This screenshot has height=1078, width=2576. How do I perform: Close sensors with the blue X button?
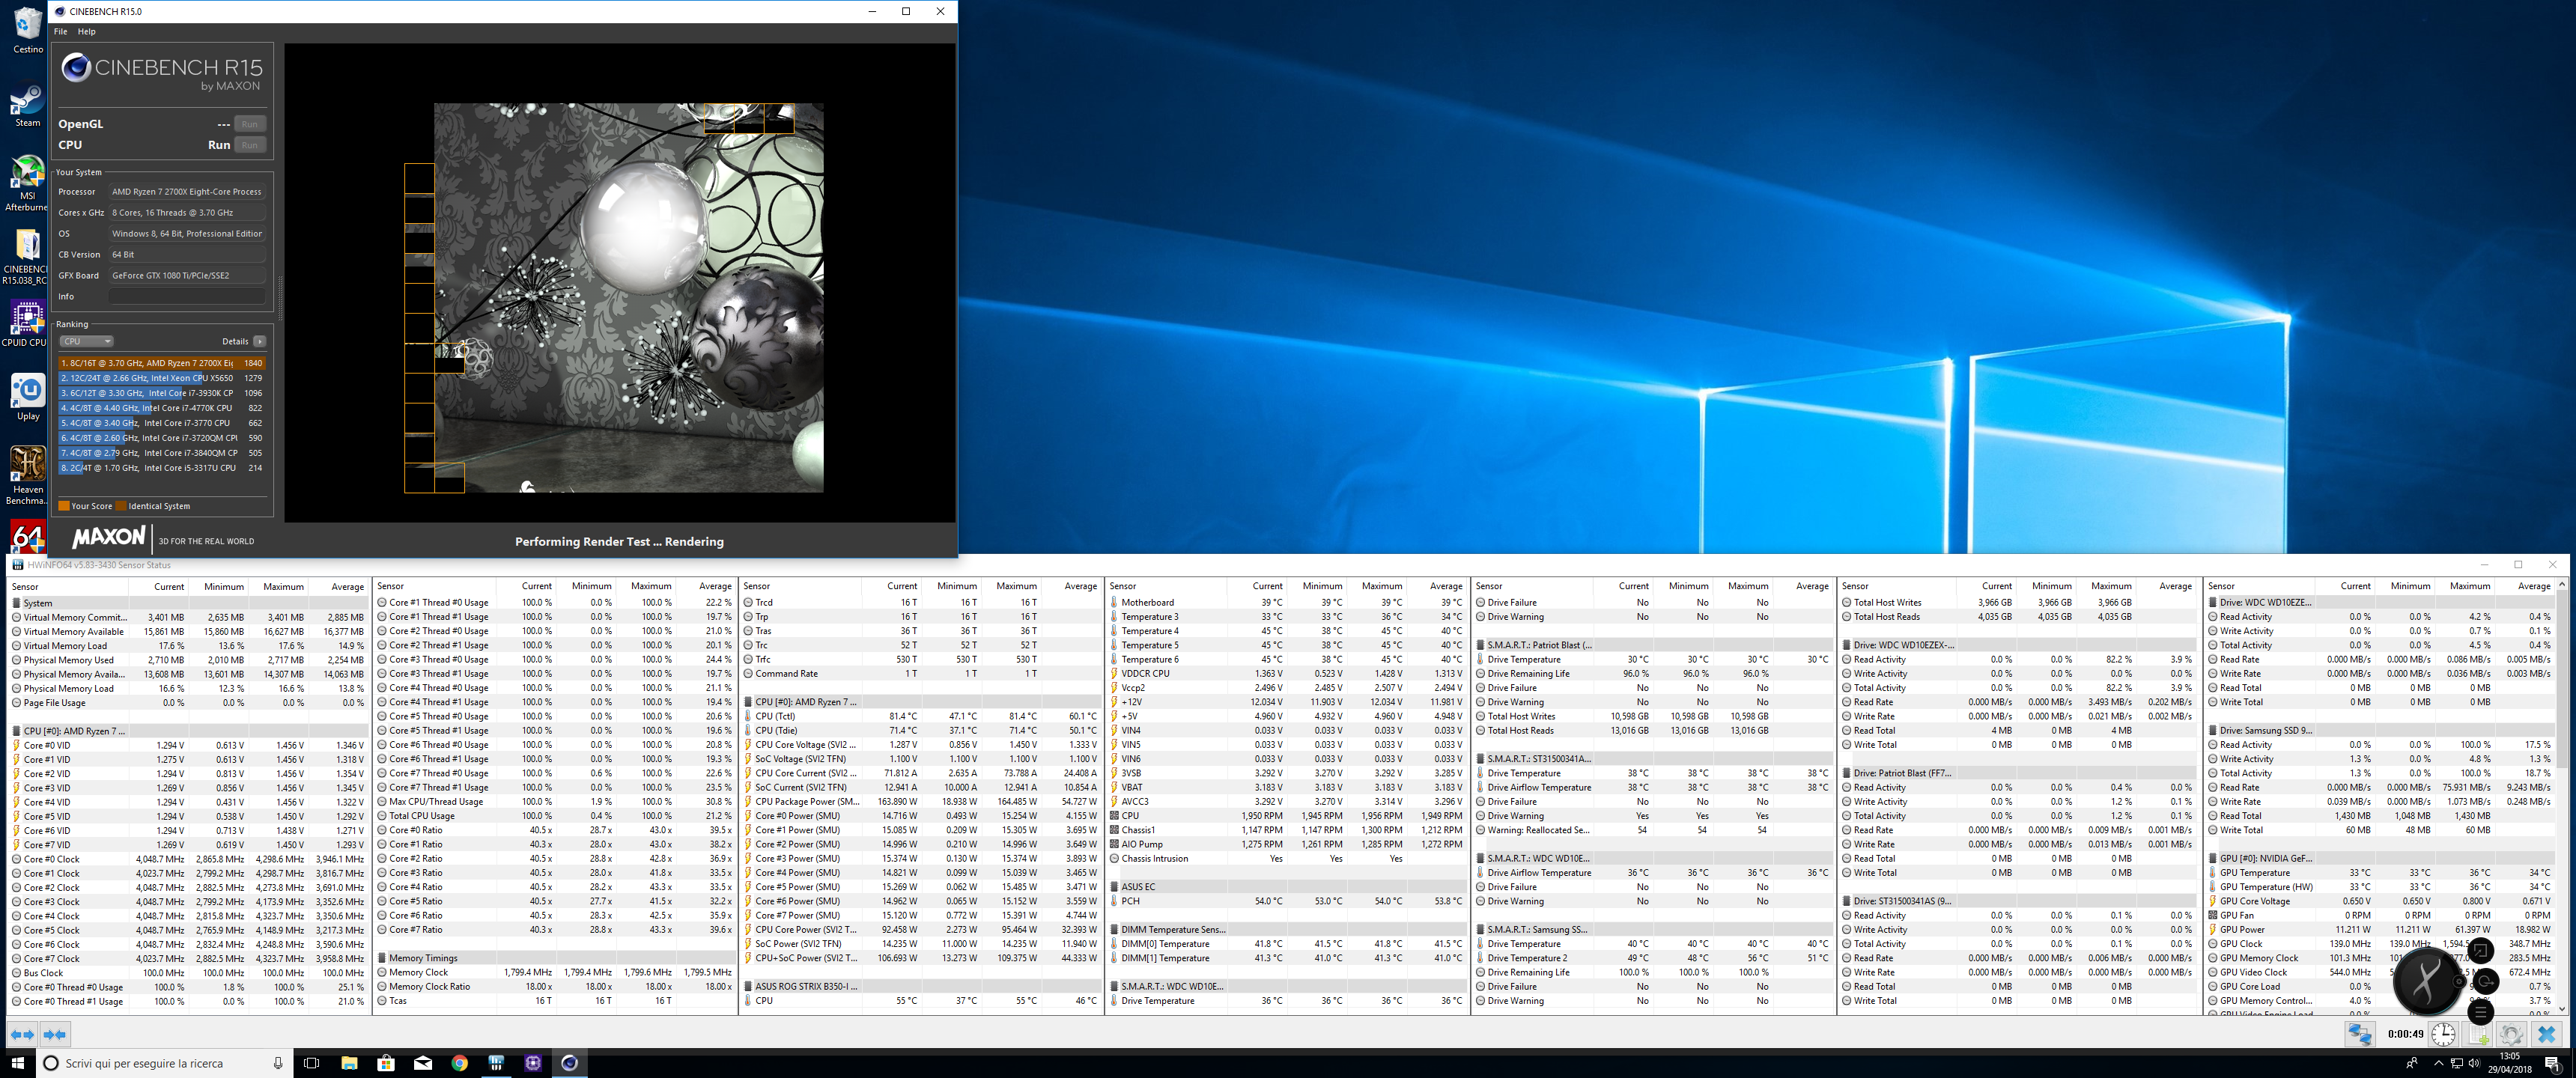(2546, 1034)
